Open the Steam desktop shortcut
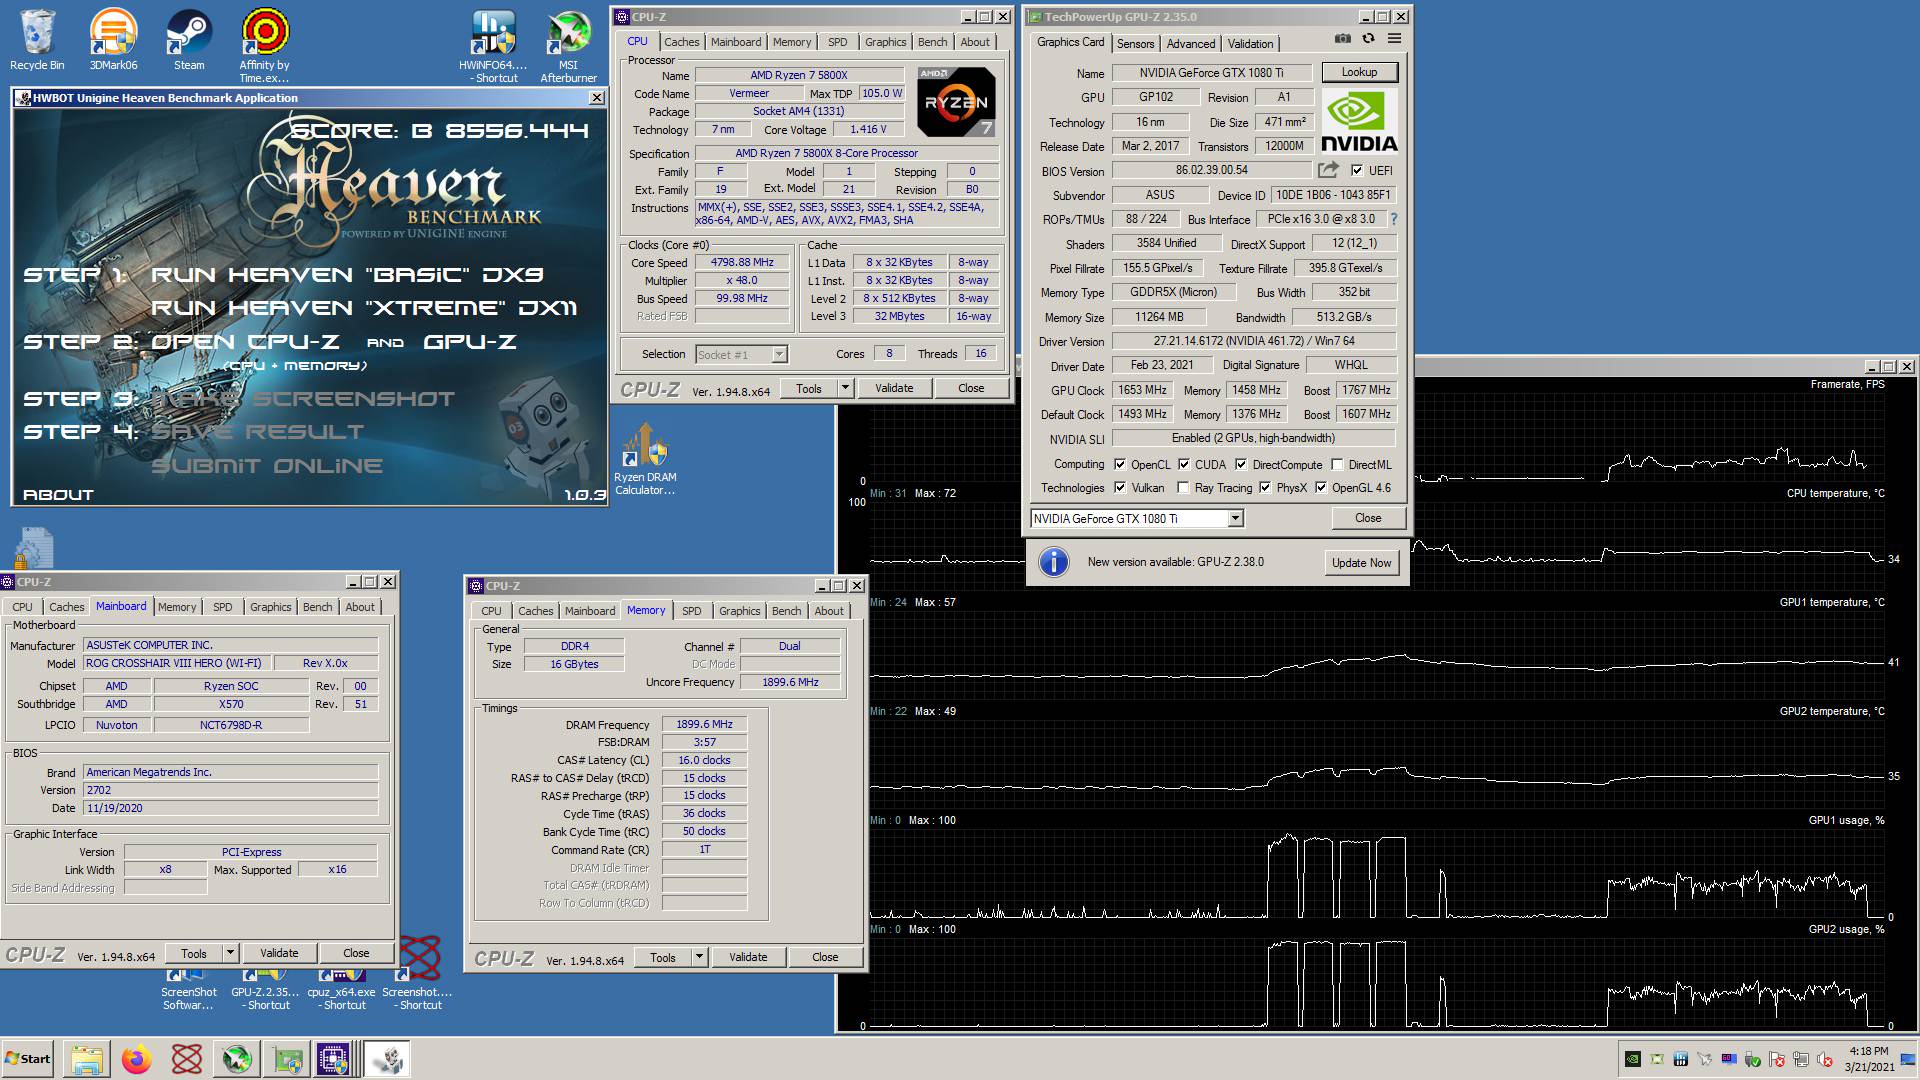The height and width of the screenshot is (1080, 1920). (x=189, y=38)
